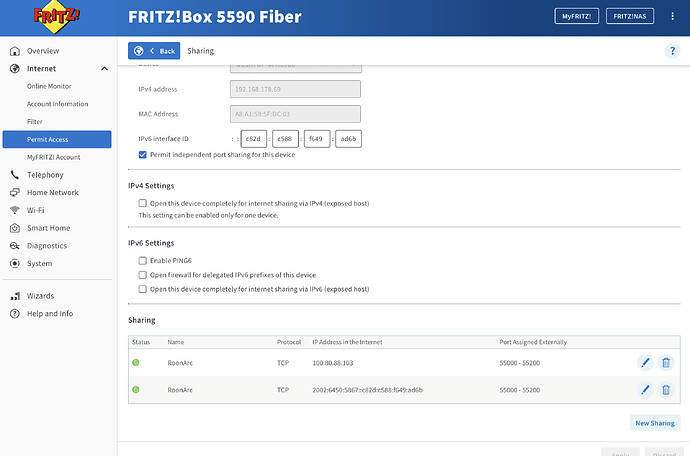
Task: Delete the RoonArc sharing for 100.80.88.103
Action: pos(666,363)
